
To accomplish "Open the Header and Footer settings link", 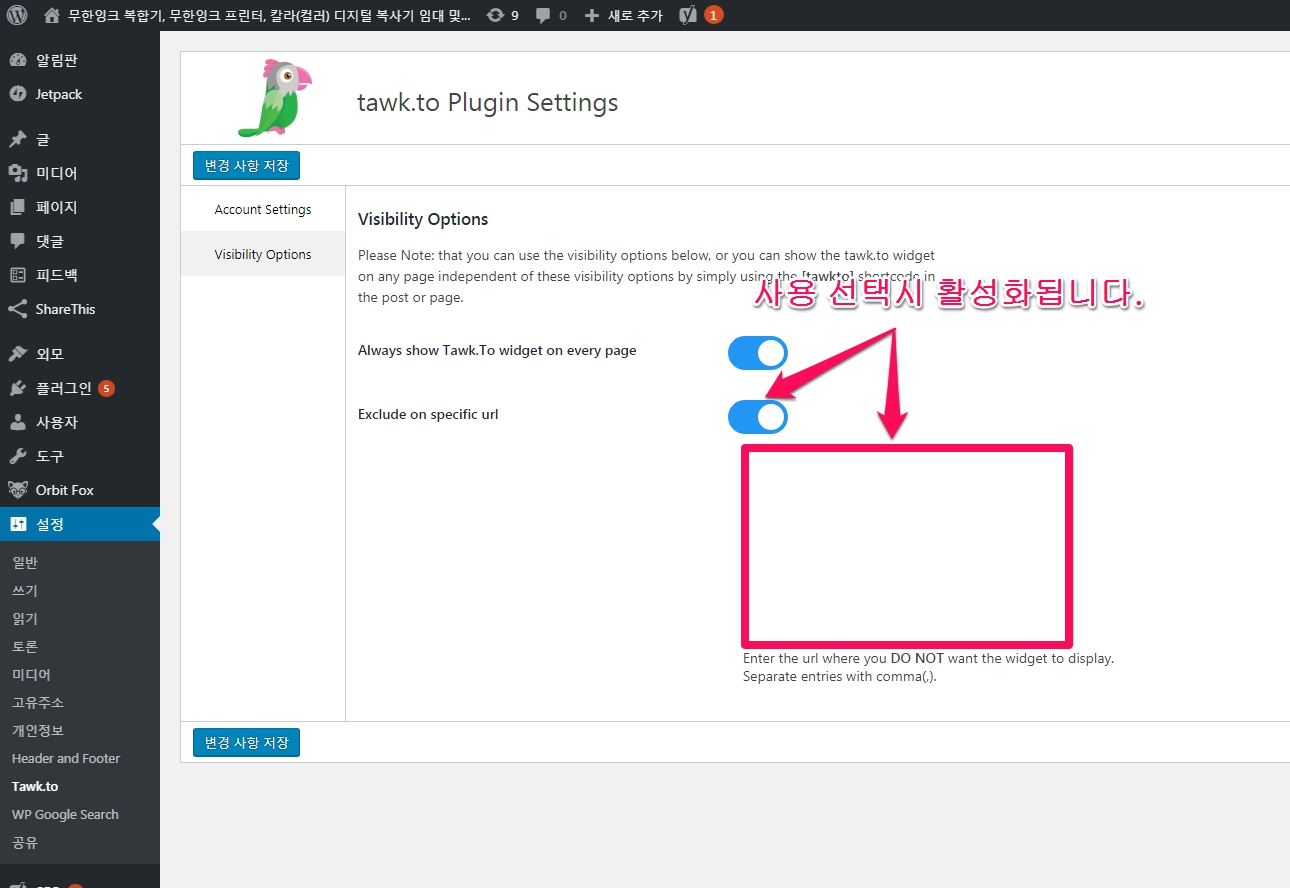I will tap(66, 758).
